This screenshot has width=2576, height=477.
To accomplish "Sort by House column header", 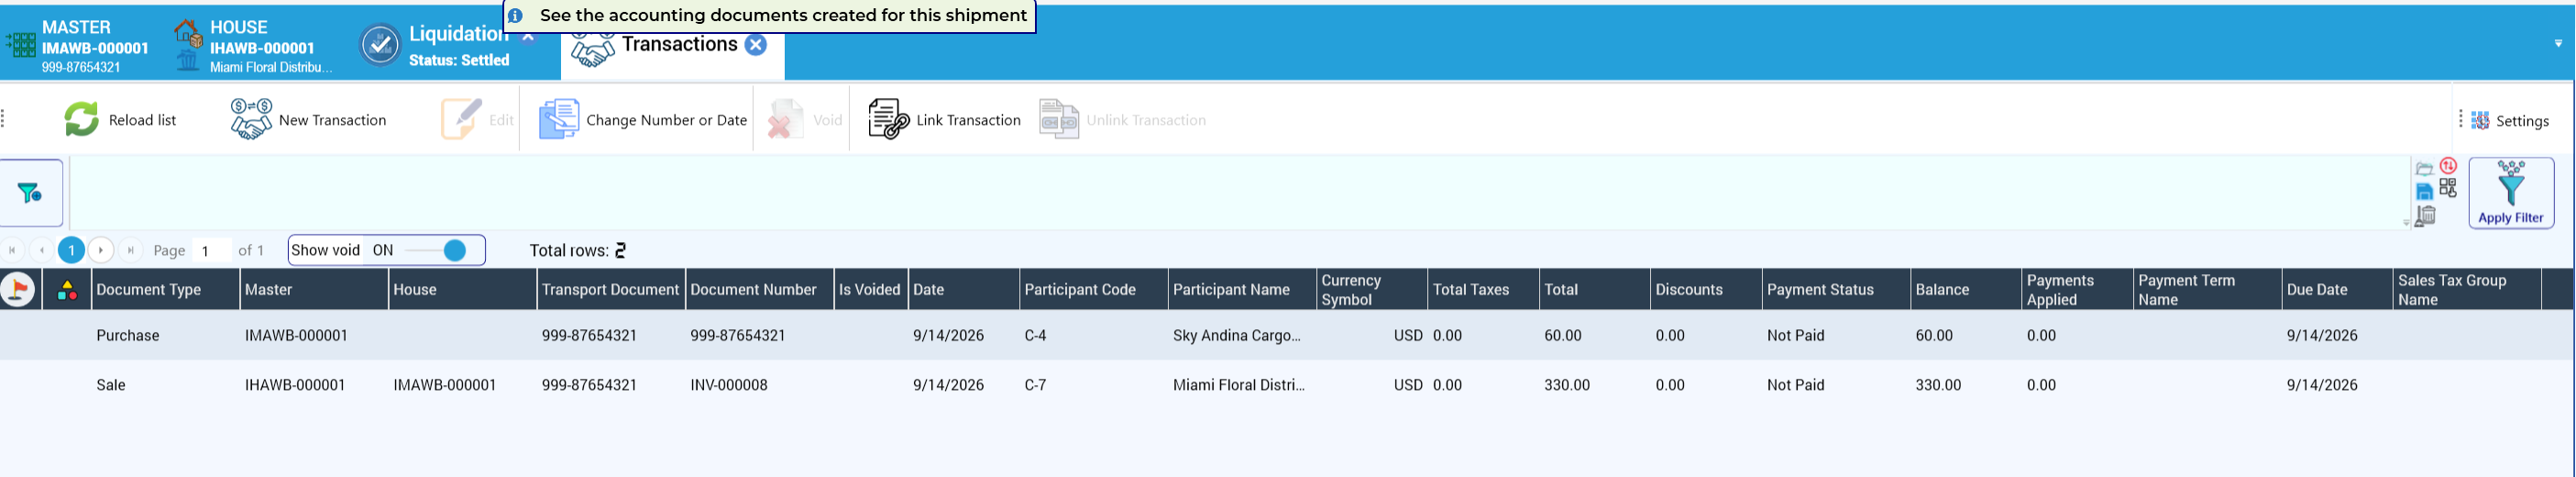I will click(x=463, y=290).
